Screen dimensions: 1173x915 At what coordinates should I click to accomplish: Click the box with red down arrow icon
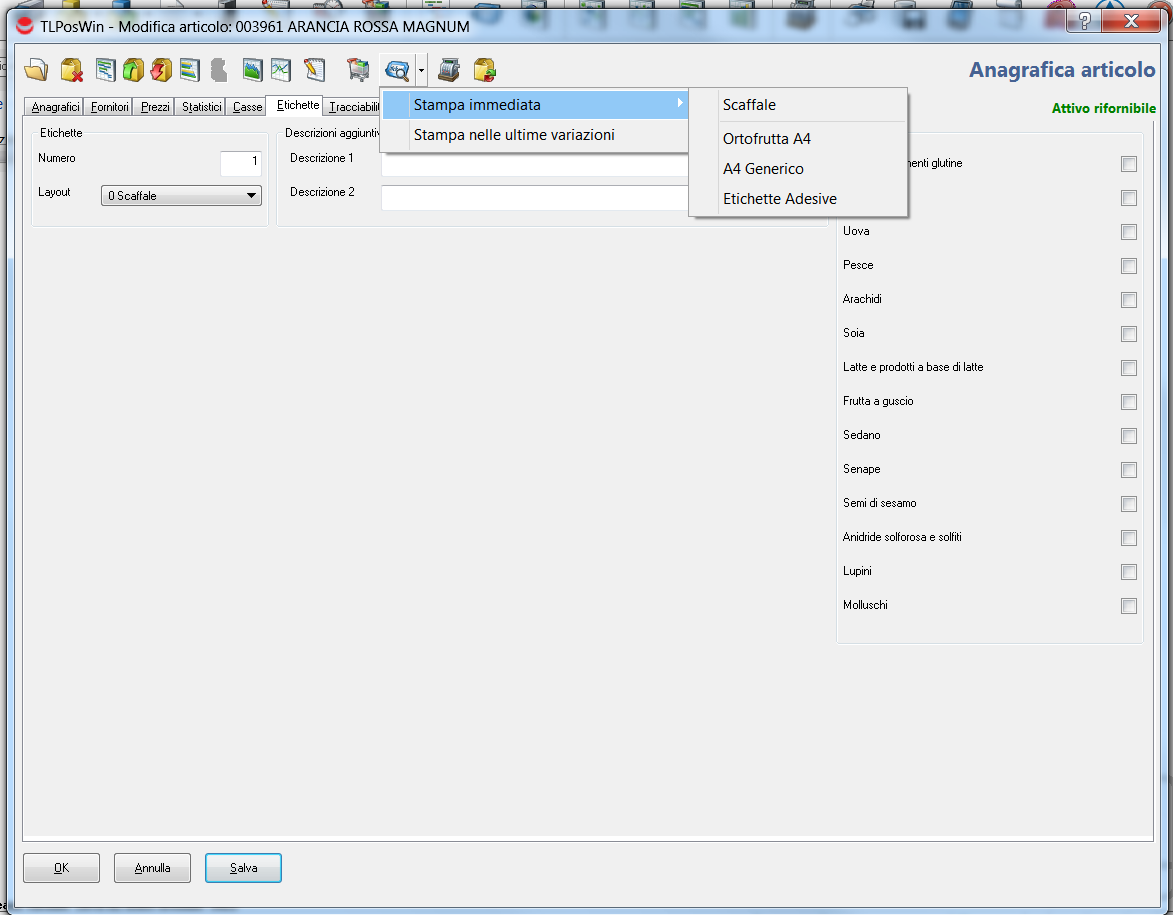click(161, 70)
